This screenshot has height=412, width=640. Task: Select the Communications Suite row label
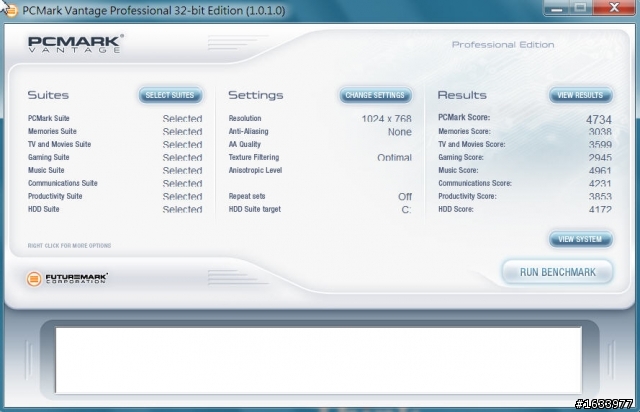(63, 183)
